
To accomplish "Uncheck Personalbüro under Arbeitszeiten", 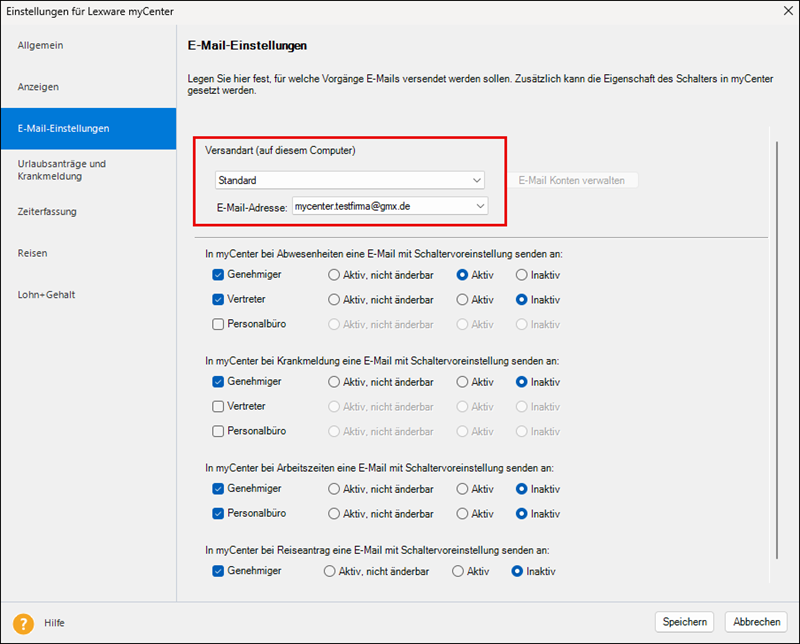I will tap(218, 513).
